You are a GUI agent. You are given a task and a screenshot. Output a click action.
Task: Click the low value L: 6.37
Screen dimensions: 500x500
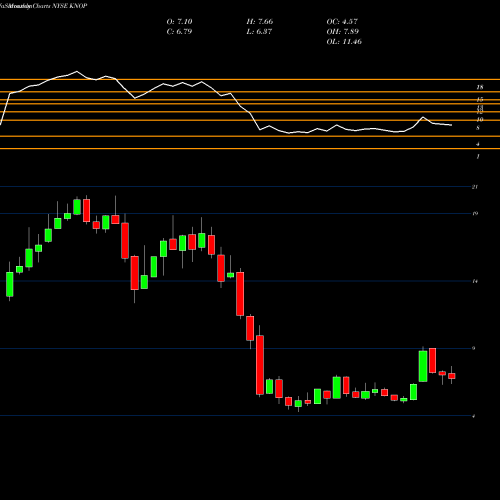tap(259, 32)
